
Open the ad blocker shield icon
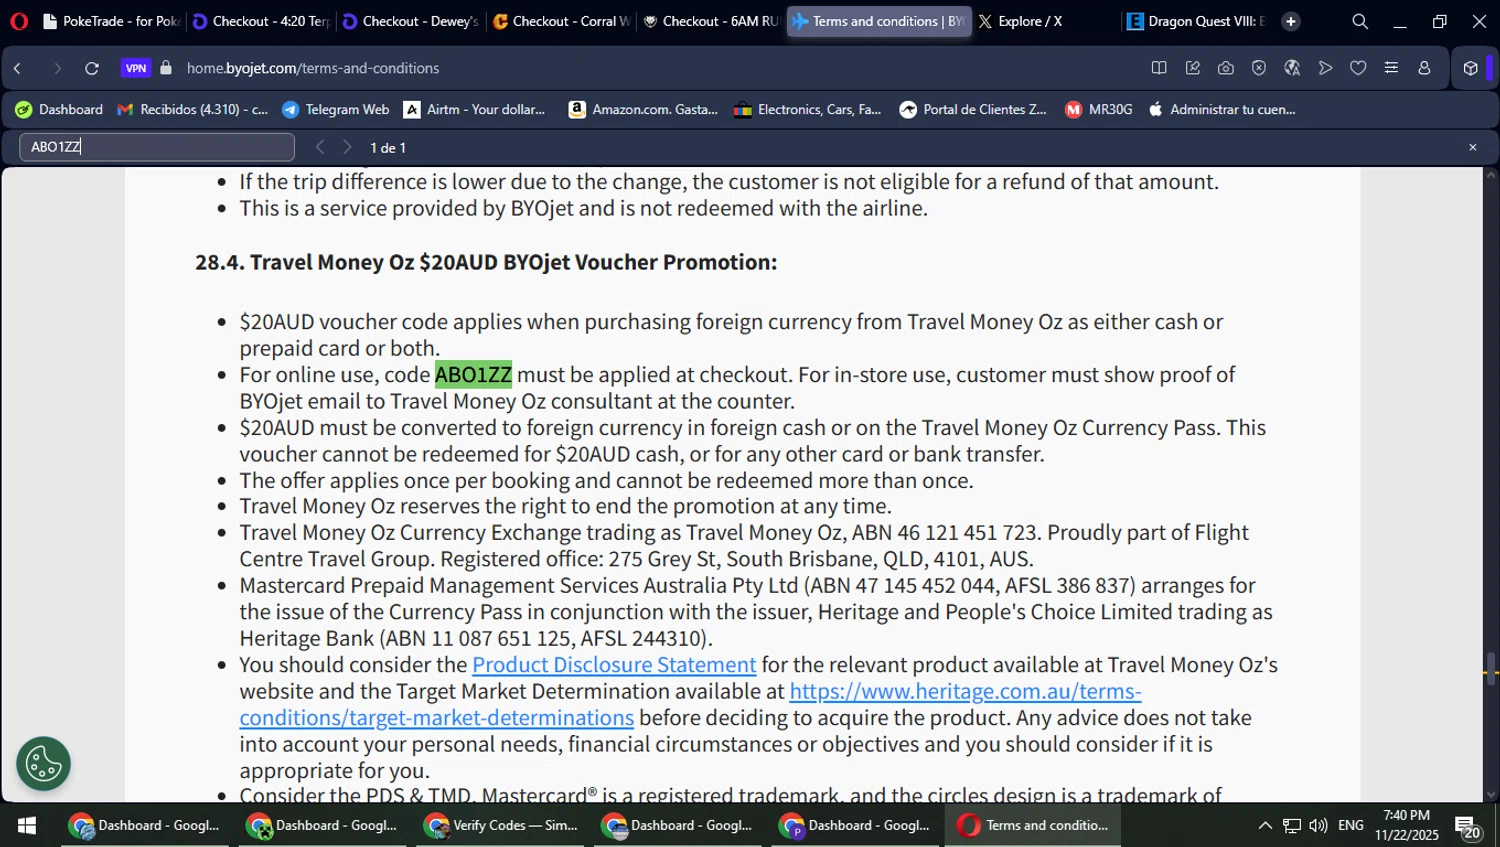point(1259,68)
